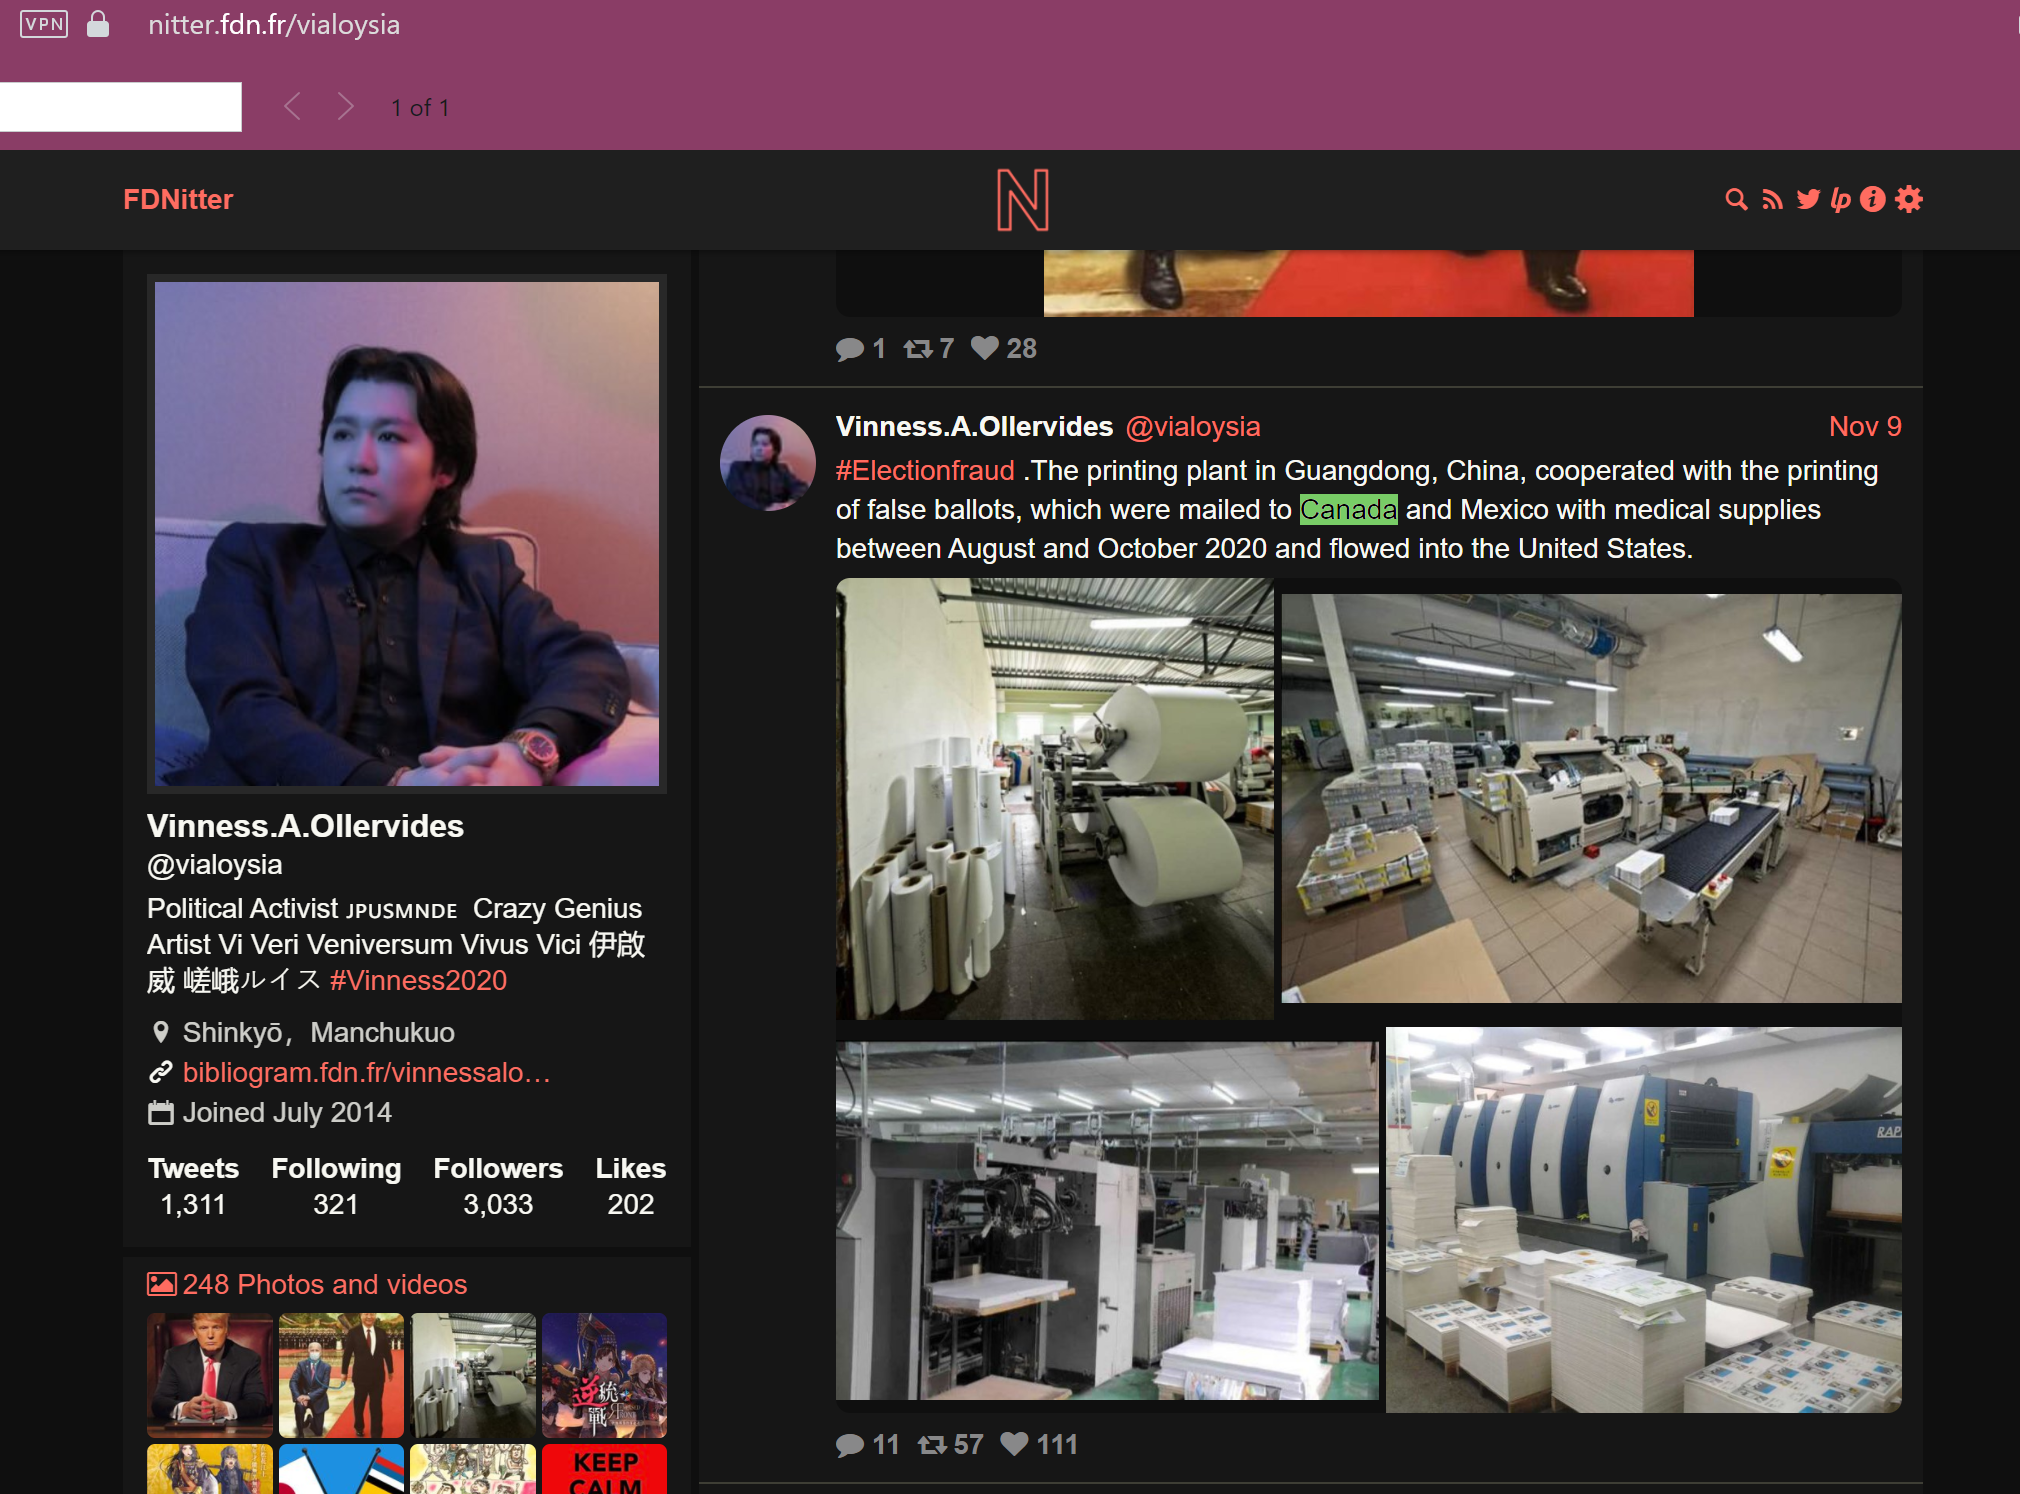Go to next find result arrow
This screenshot has width=2020, height=1494.
[345, 107]
